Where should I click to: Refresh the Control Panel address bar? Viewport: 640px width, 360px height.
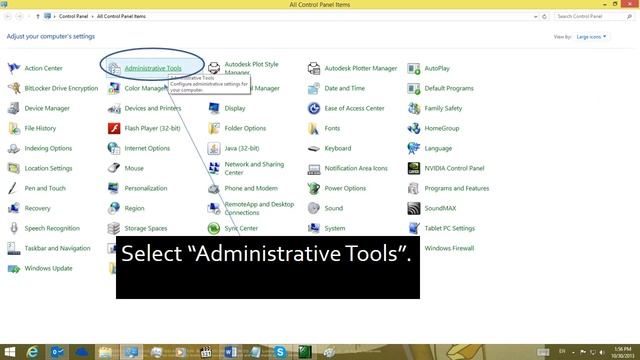[544, 17]
